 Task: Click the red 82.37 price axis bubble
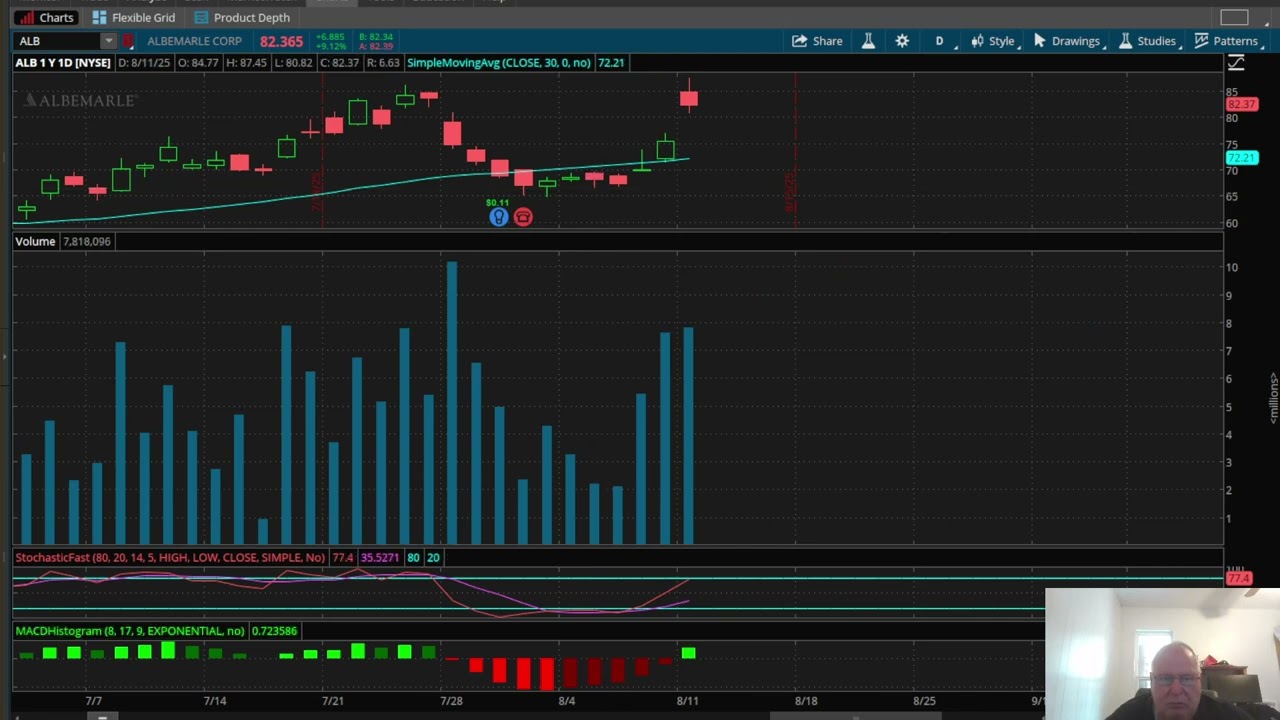[1241, 104]
